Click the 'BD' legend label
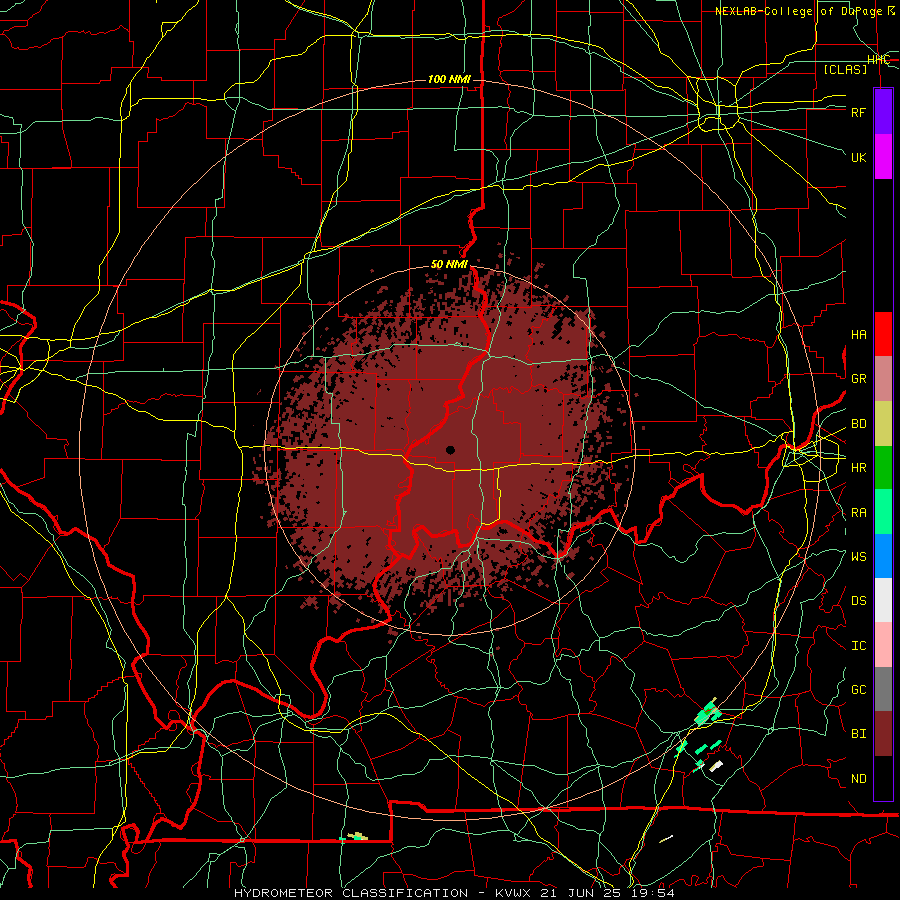Screen dimensions: 900x900 [859, 424]
